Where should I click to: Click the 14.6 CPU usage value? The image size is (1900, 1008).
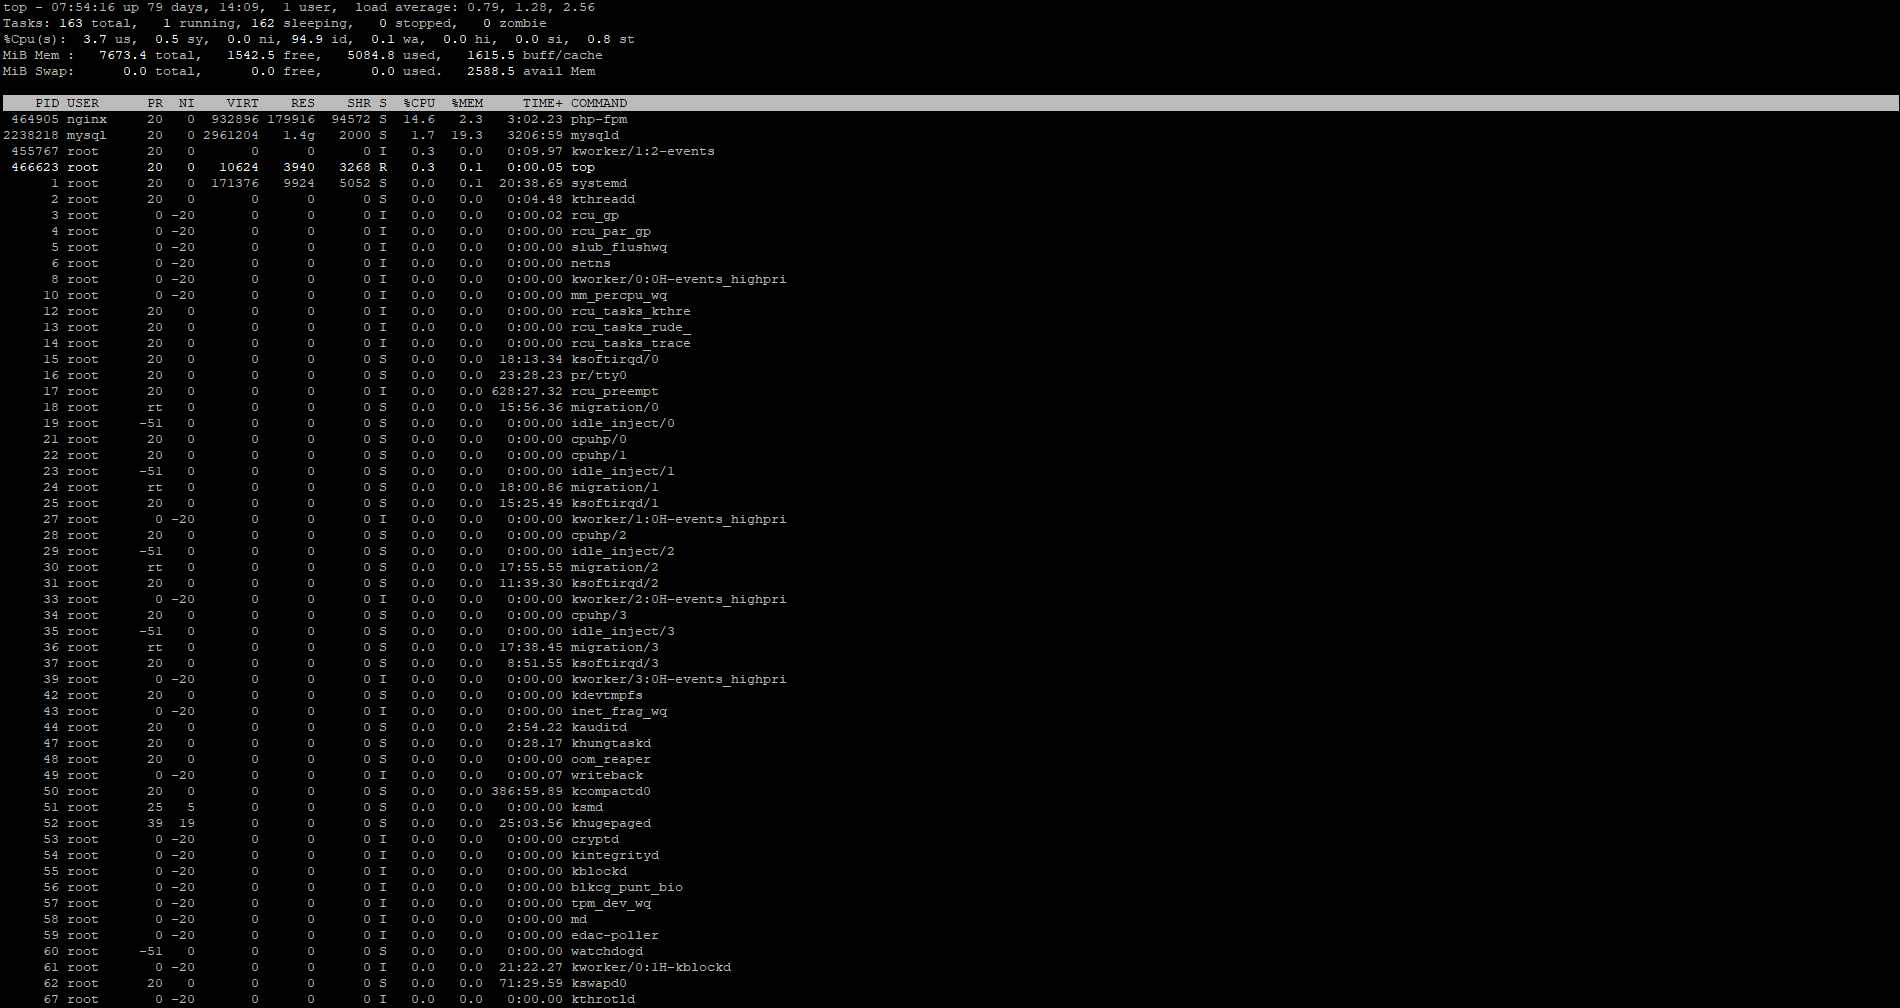point(419,119)
